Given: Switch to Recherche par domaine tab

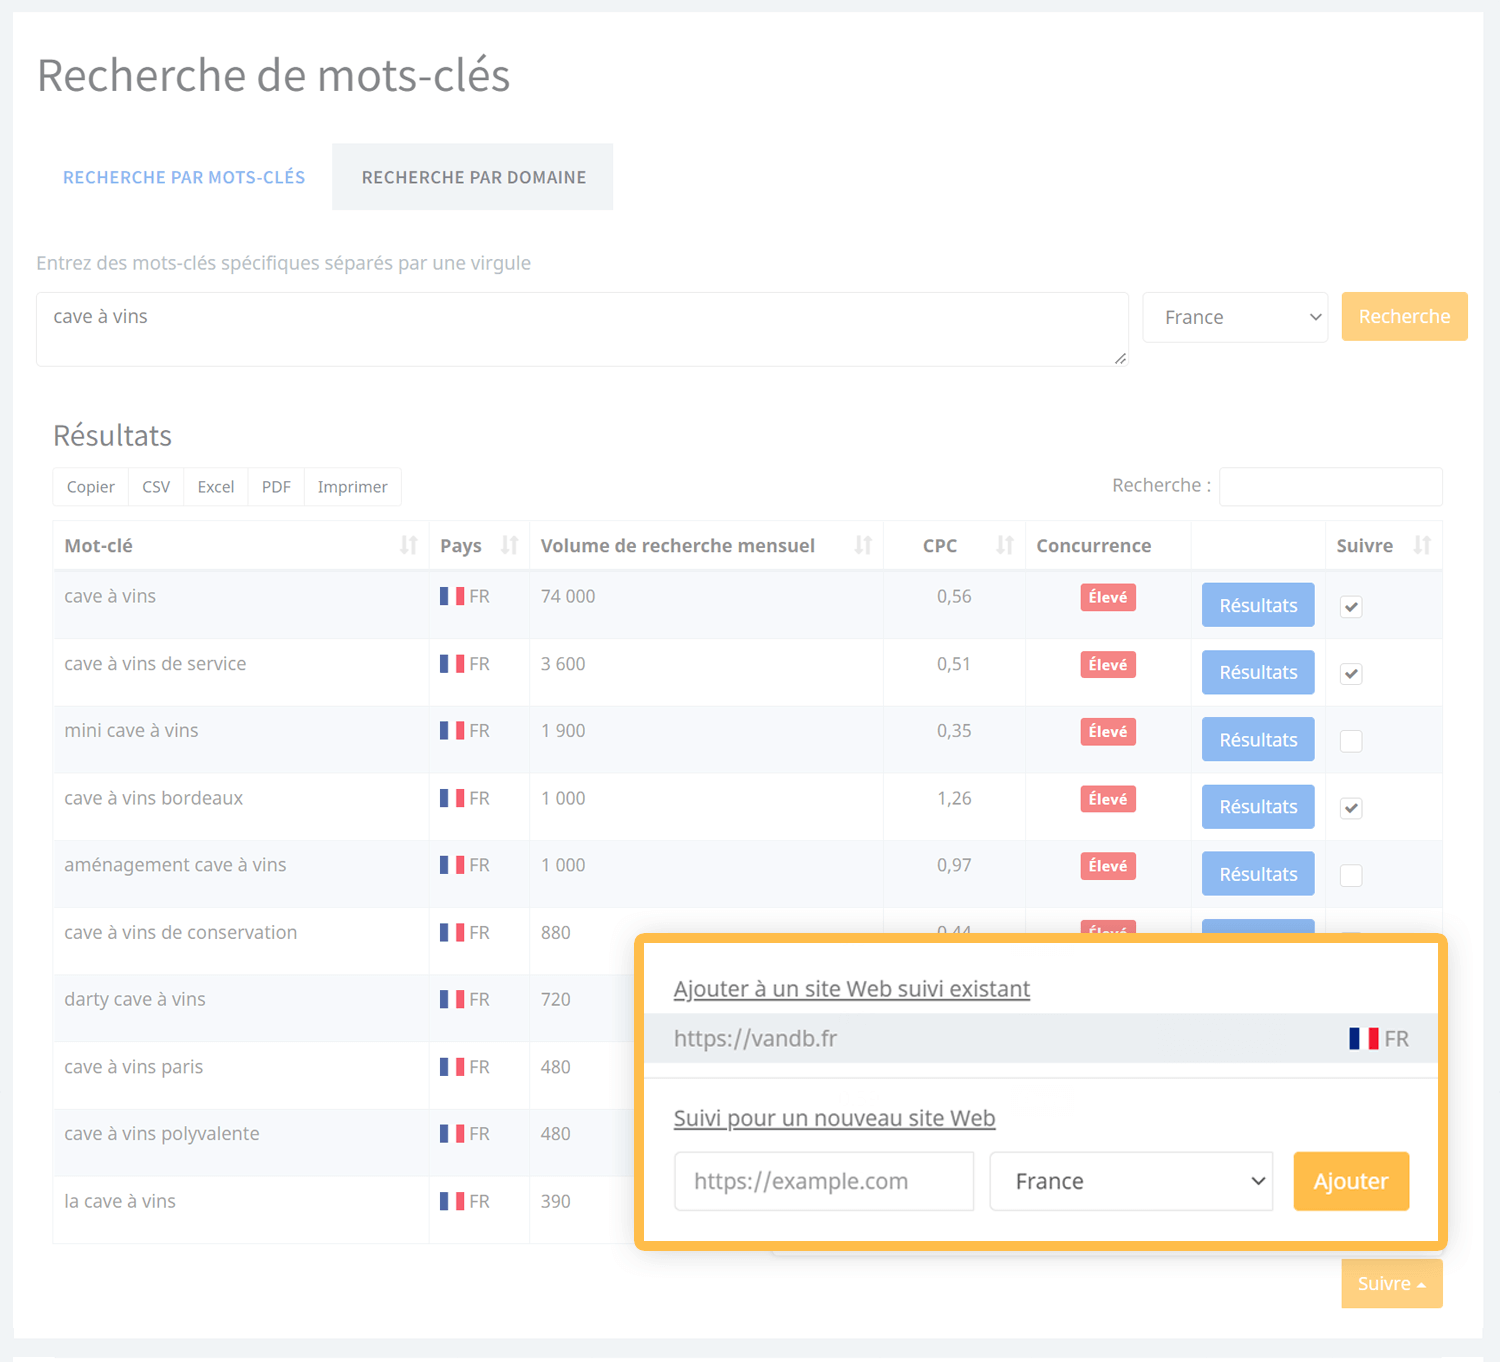Looking at the screenshot, I should pyautogui.click(x=473, y=177).
